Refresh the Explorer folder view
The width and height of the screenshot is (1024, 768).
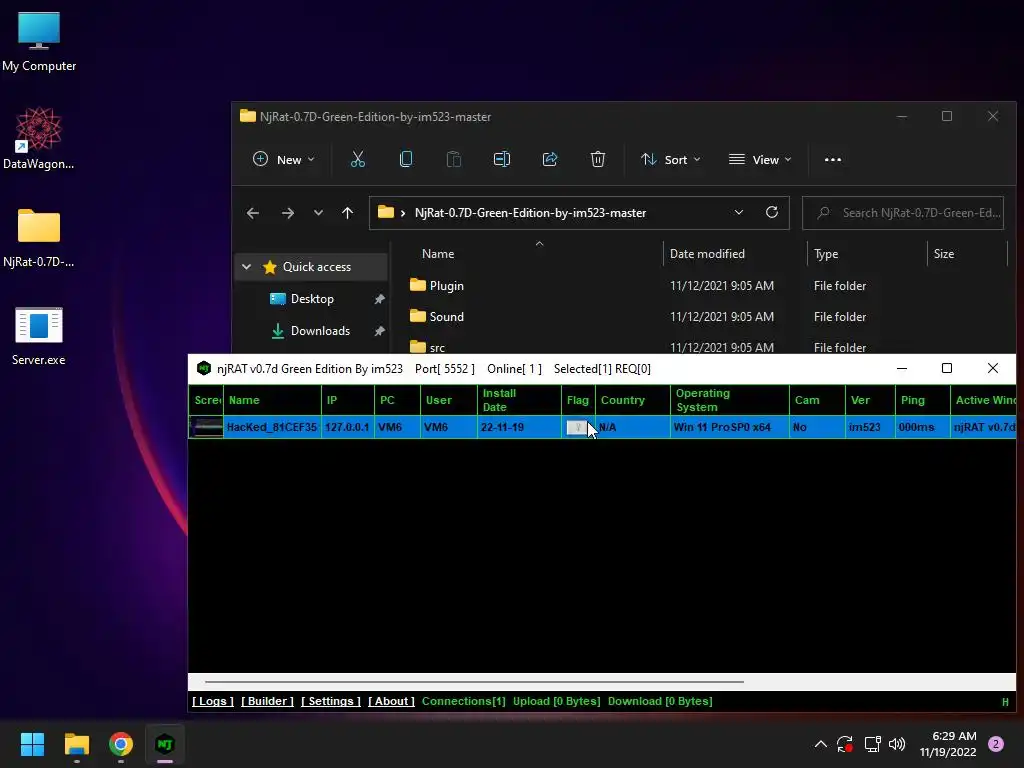(x=772, y=213)
